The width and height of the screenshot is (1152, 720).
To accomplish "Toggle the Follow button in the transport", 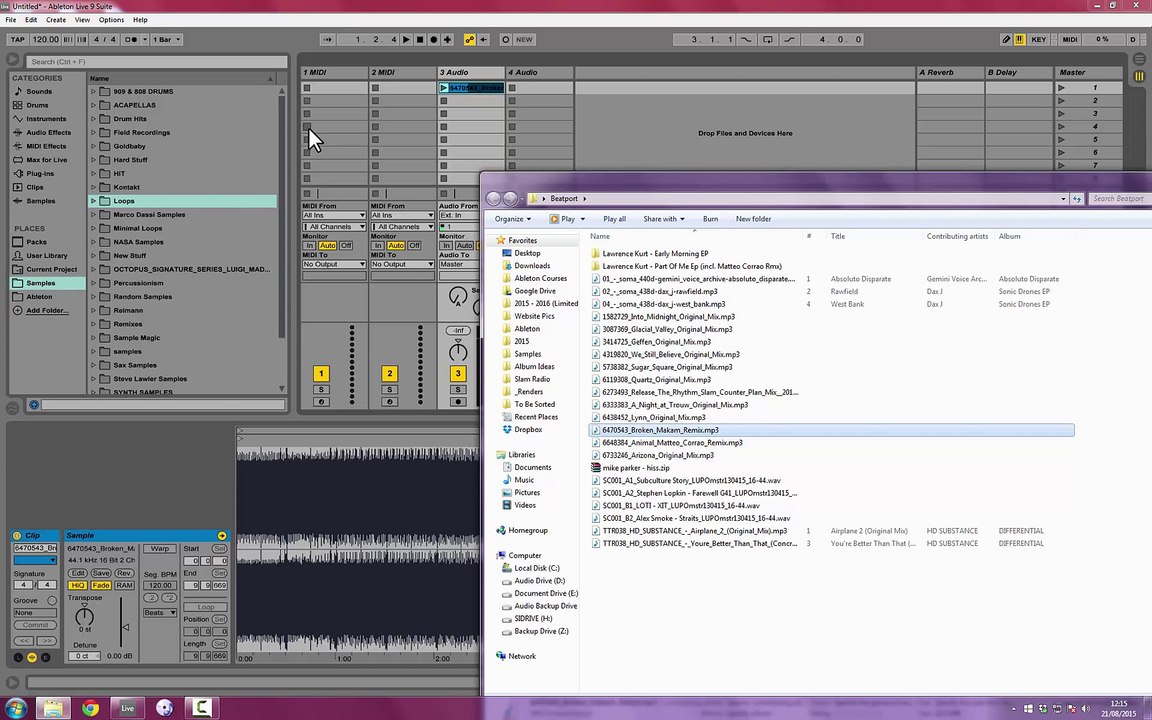I will [328, 40].
